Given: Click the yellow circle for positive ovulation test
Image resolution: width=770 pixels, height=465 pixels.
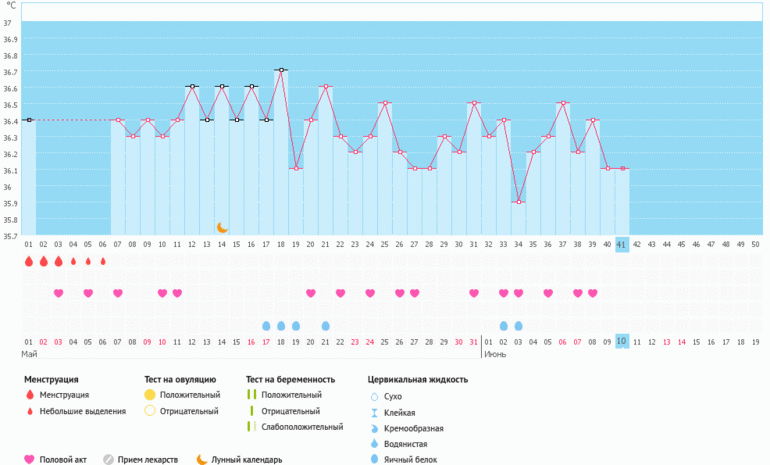Looking at the screenshot, I should coord(149,395).
